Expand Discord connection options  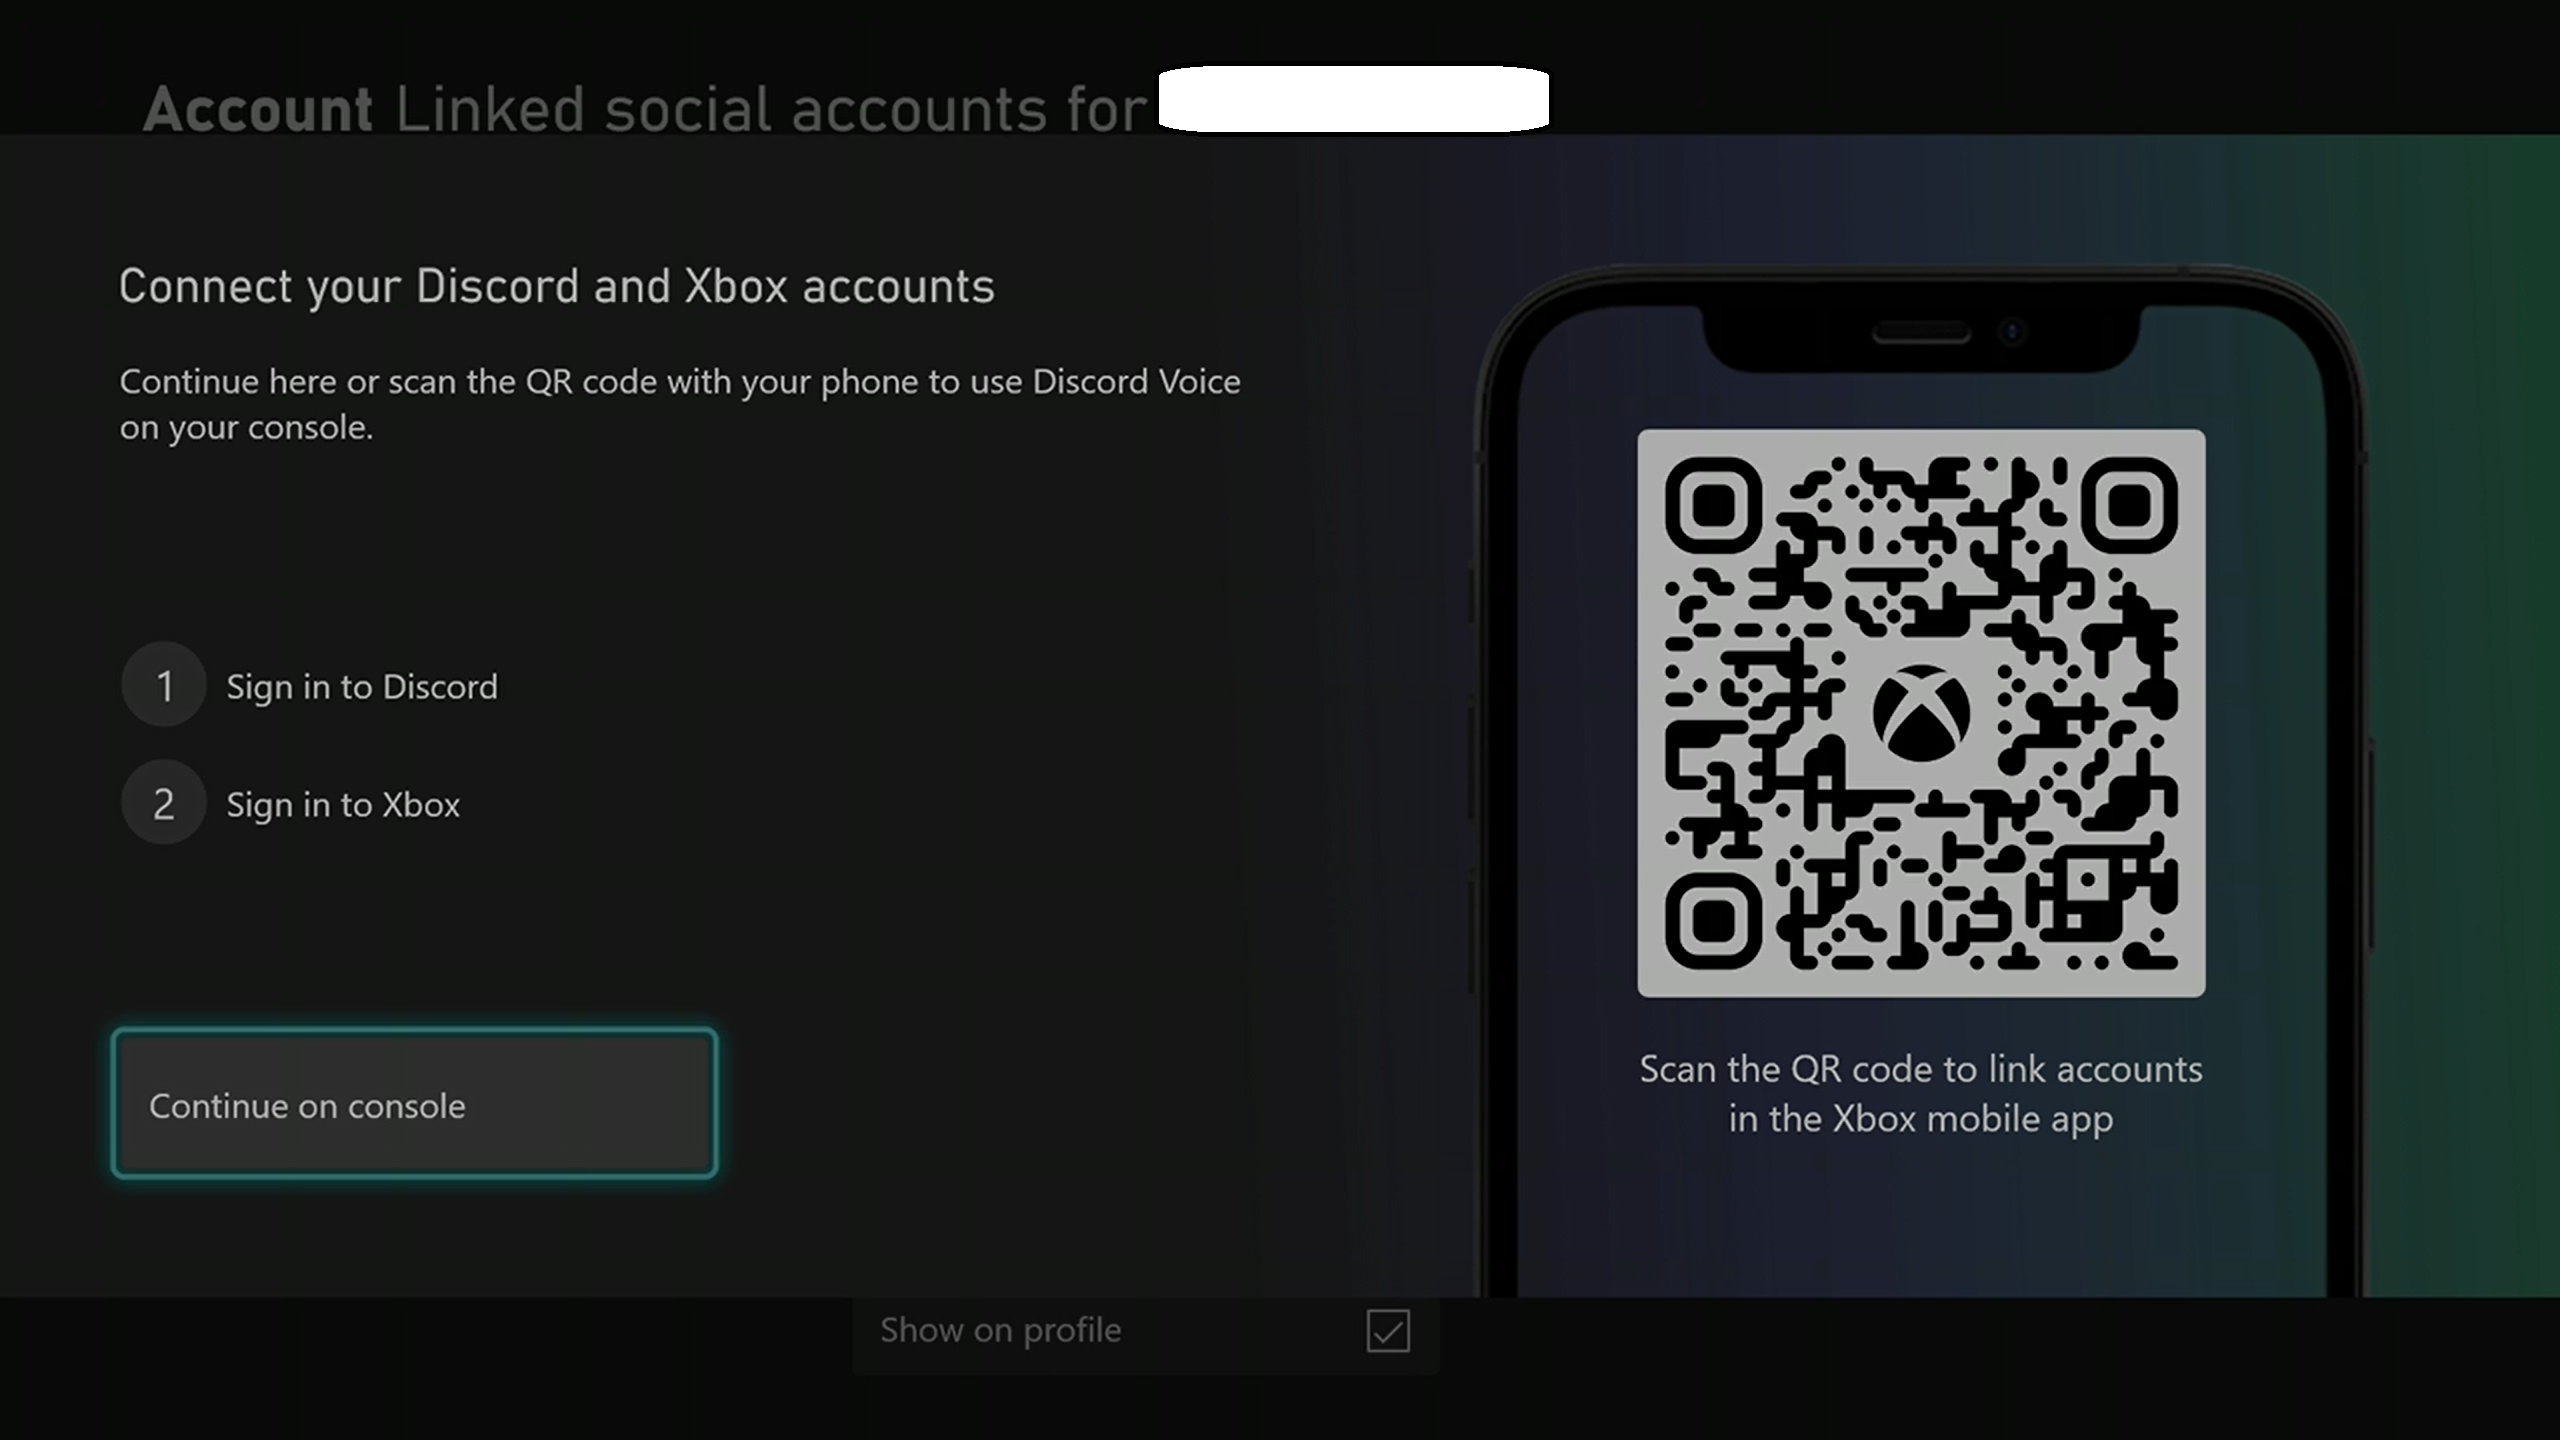(x=360, y=684)
